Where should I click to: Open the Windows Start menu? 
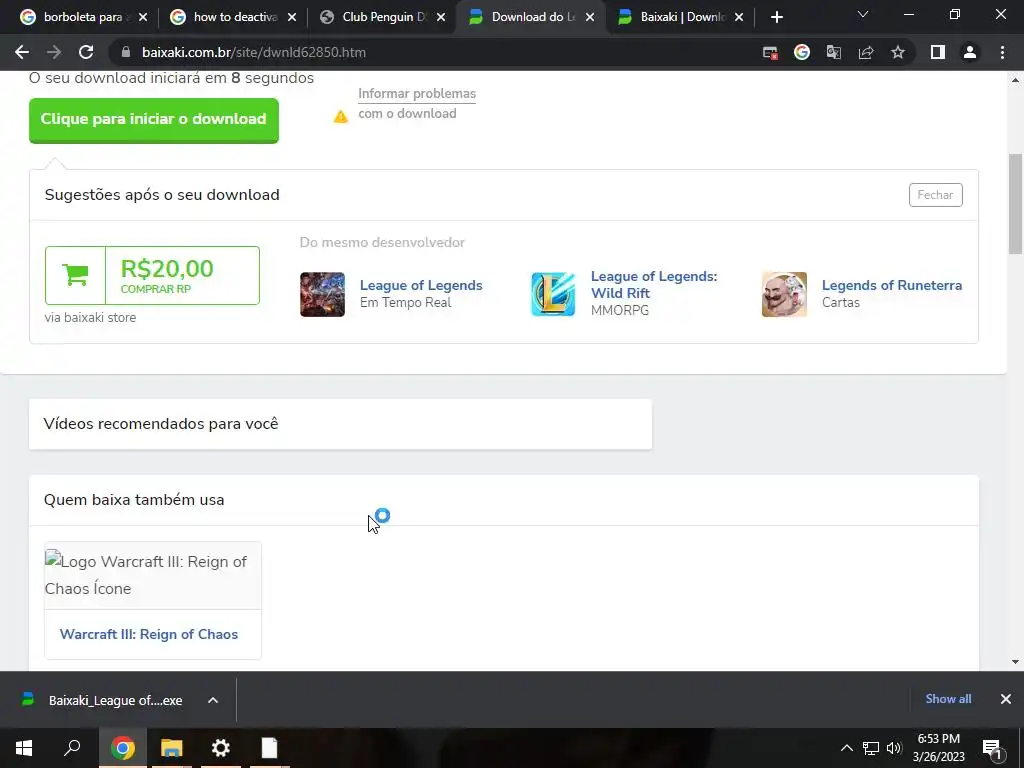pos(24,748)
